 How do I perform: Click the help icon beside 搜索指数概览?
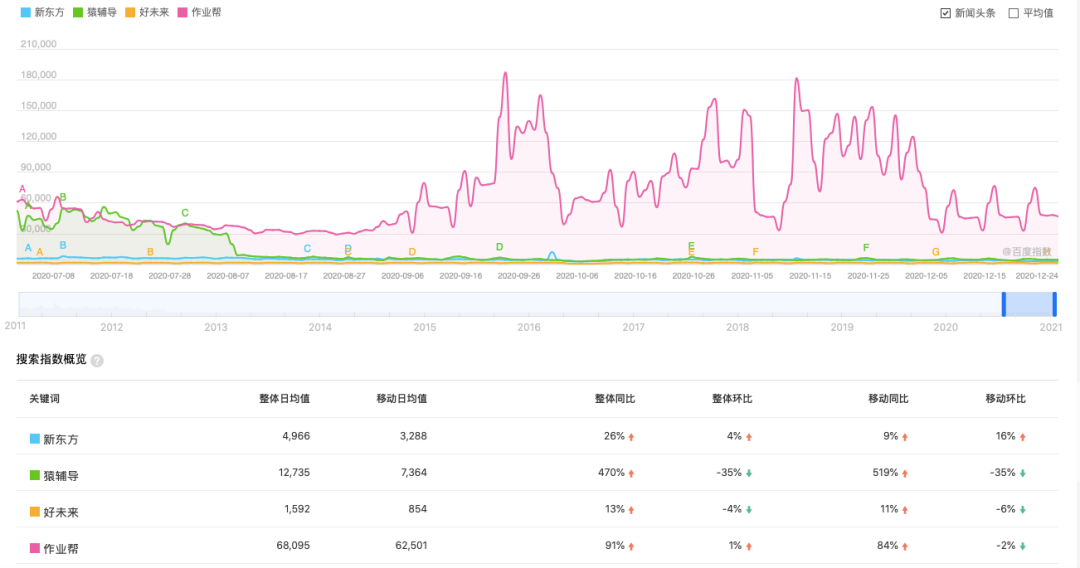97,360
